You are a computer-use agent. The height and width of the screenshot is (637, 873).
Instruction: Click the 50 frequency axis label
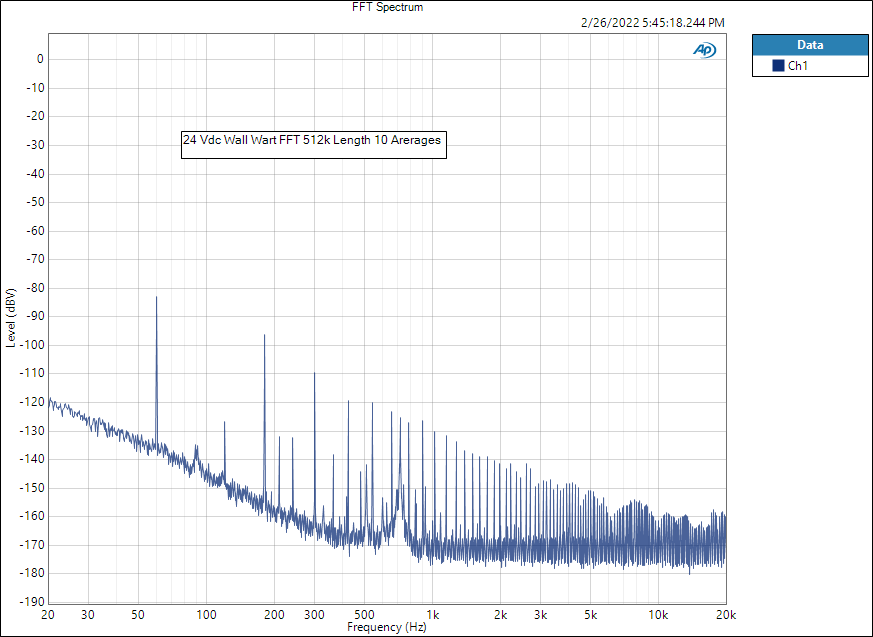tap(138, 615)
